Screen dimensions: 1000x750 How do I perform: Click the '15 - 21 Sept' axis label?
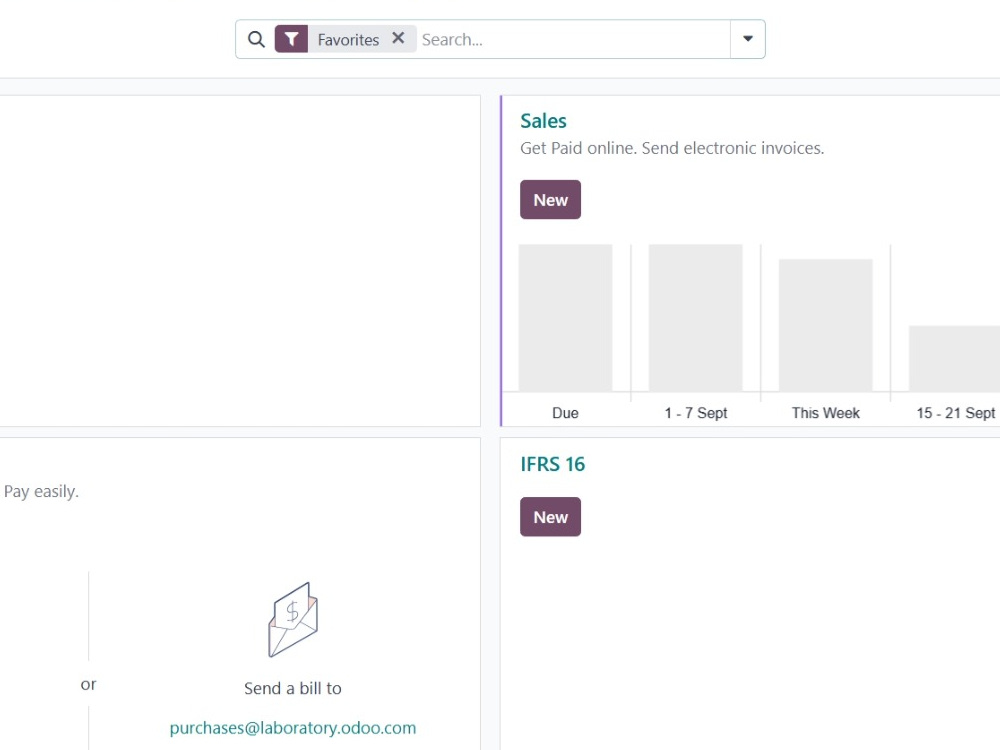[955, 413]
